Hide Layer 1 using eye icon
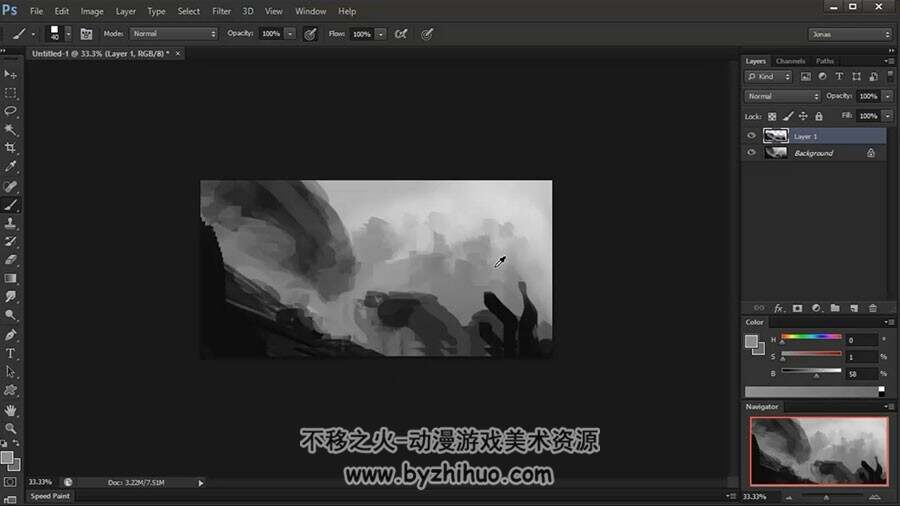Screen dimensions: 900x506 751,136
